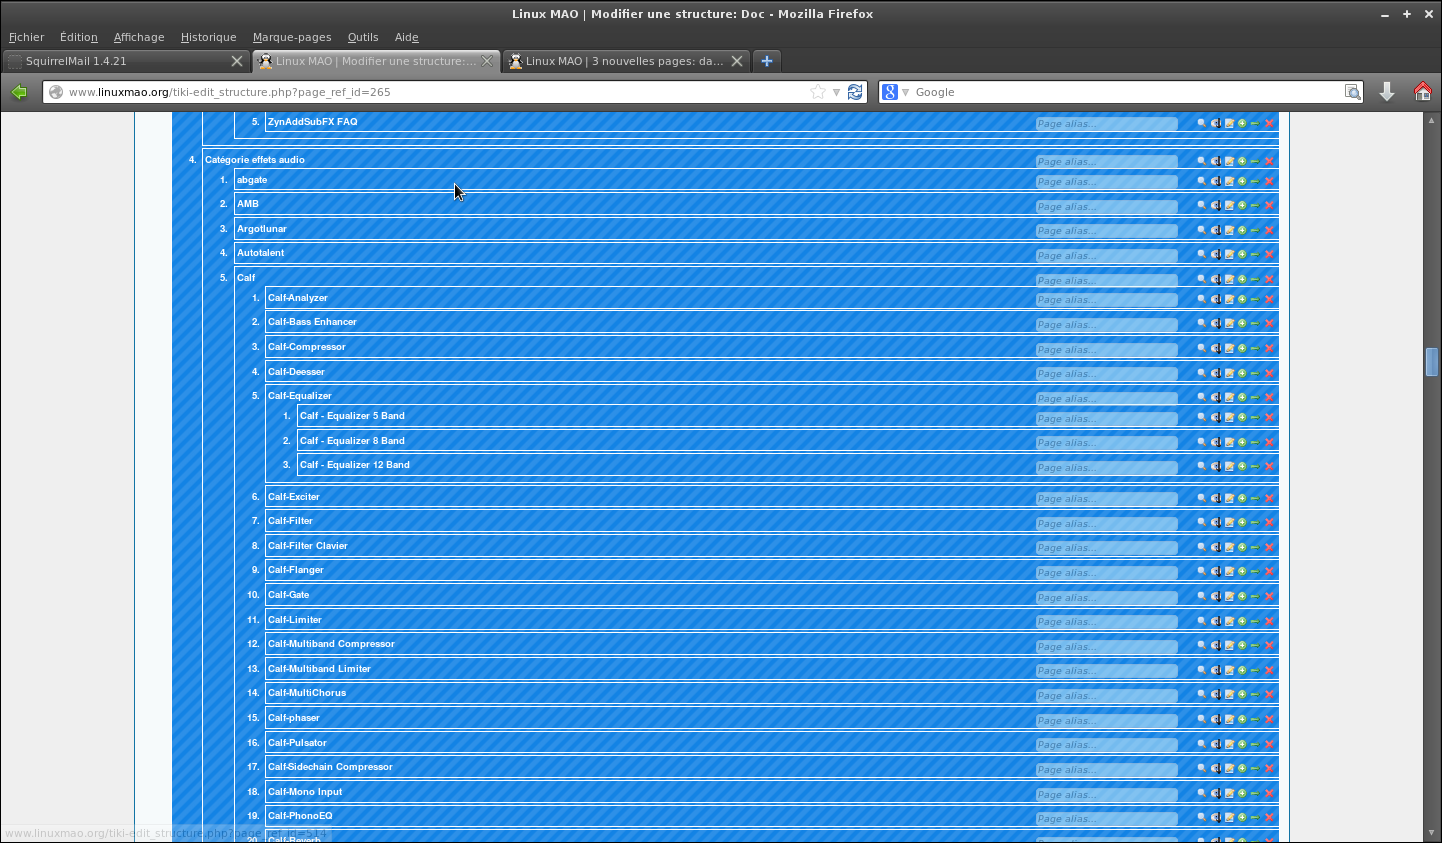The width and height of the screenshot is (1442, 843).
Task: Click the red X on Calf-Multiband Compressor row
Action: point(1269,645)
